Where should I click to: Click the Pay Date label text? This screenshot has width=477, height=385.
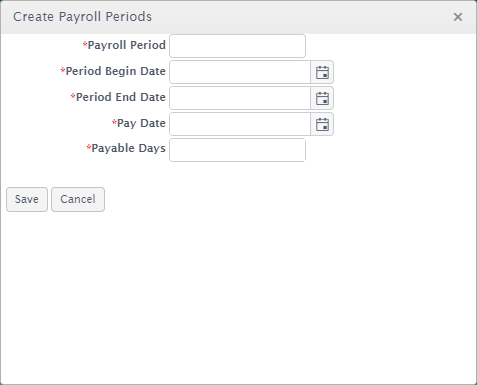click(141, 123)
